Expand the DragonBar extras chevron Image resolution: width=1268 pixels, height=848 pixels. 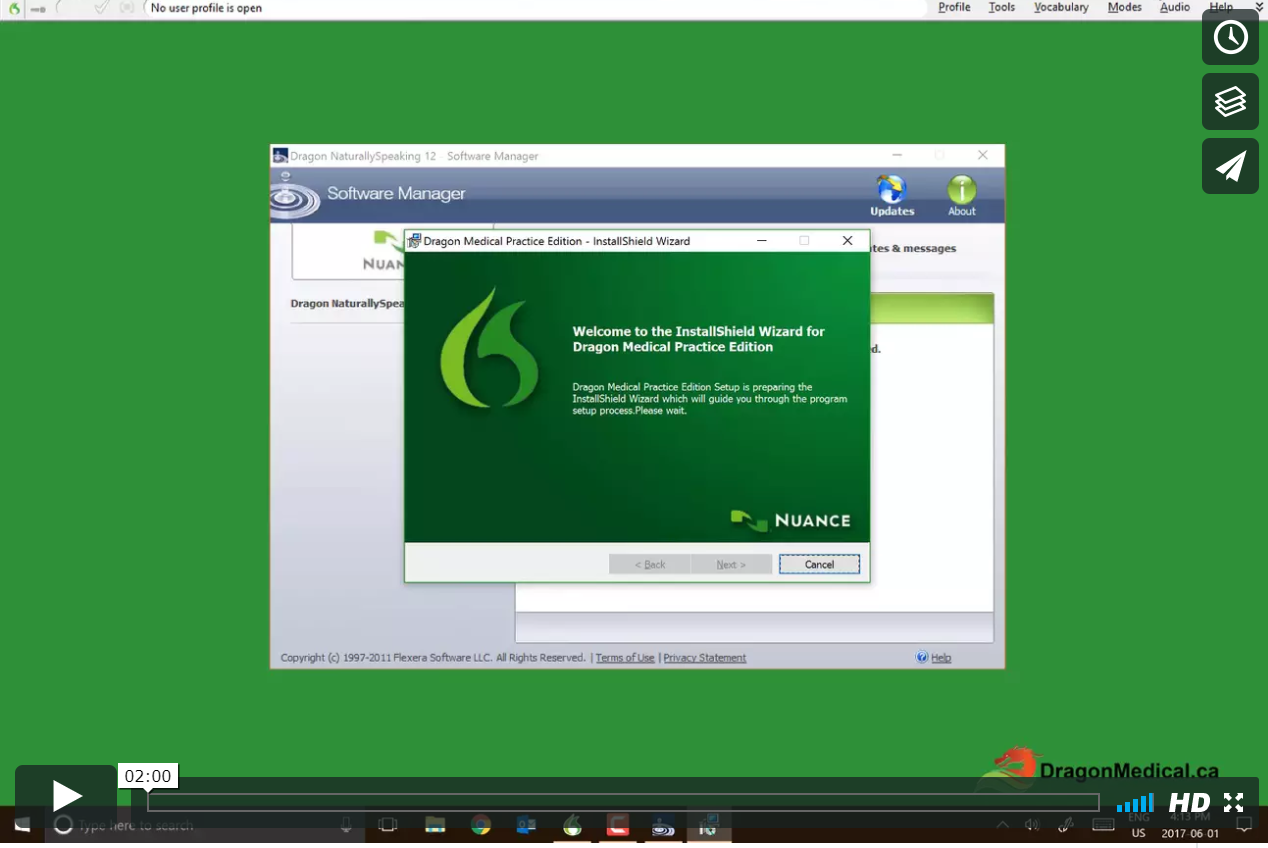(1259, 7)
